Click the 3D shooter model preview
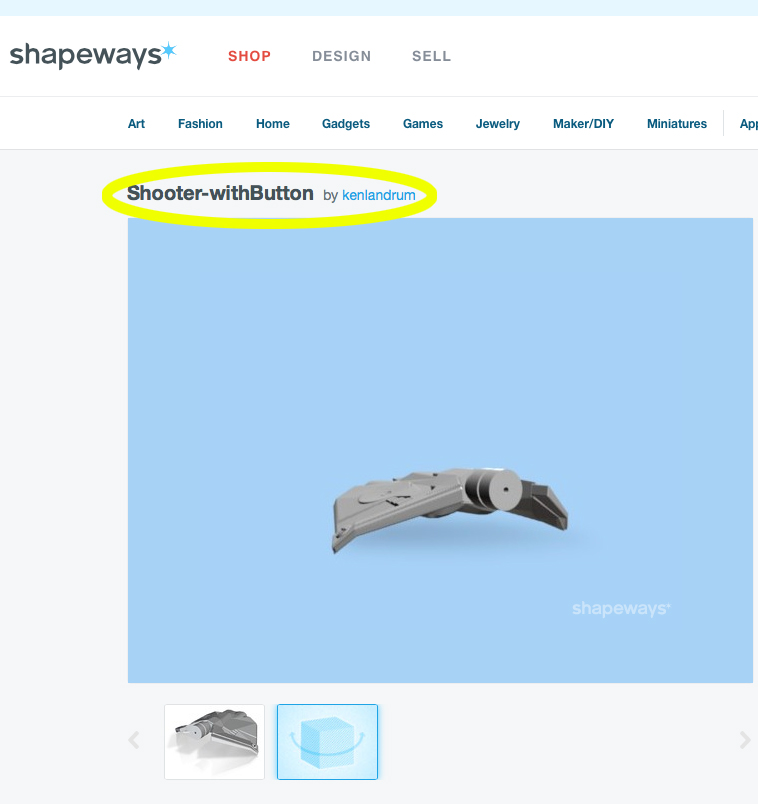 (450, 509)
